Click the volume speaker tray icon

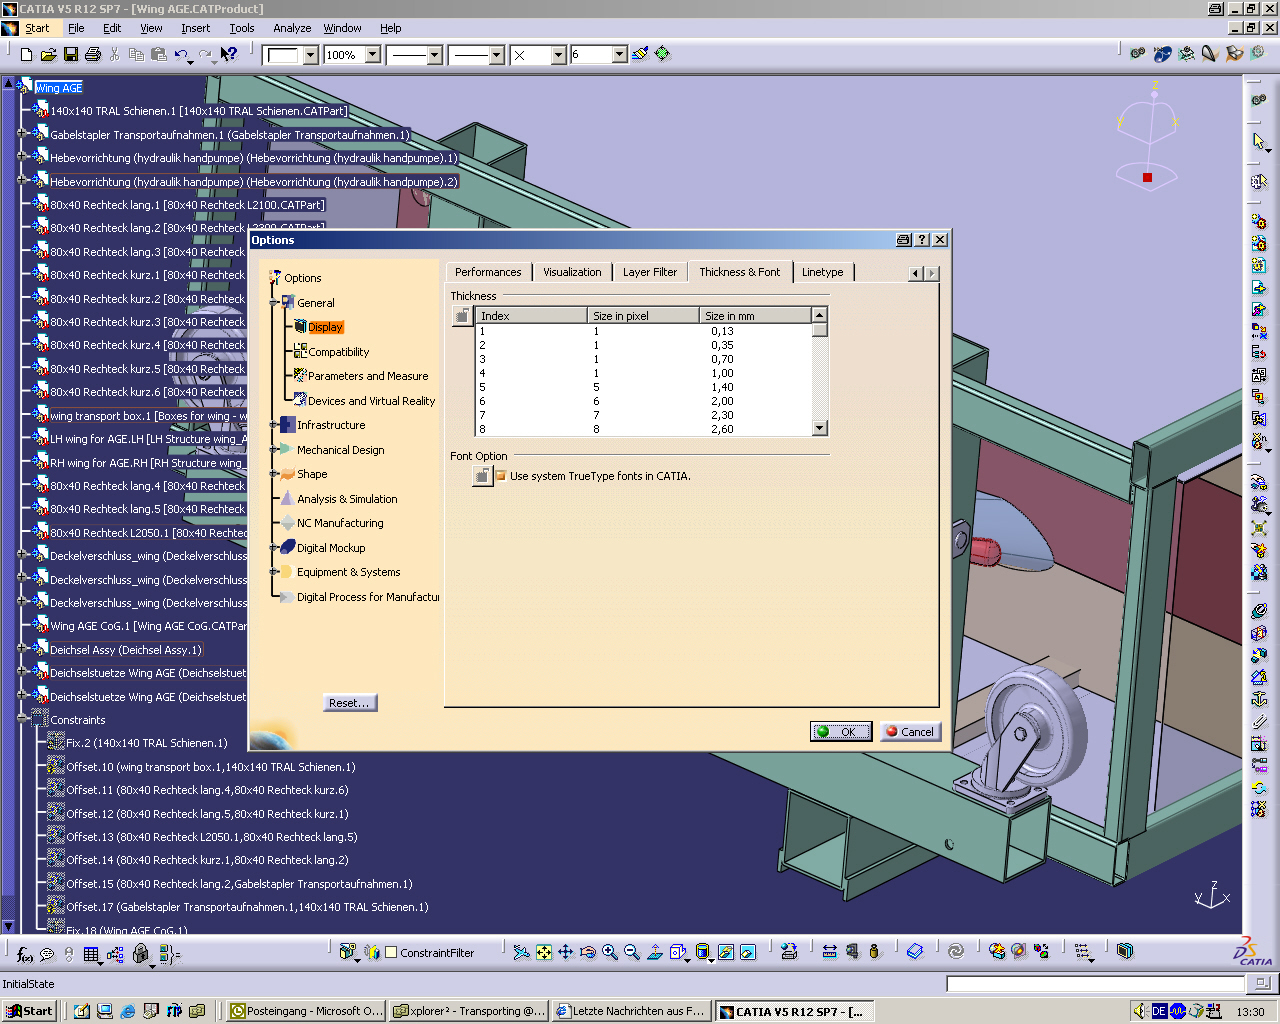pos(1140,1011)
